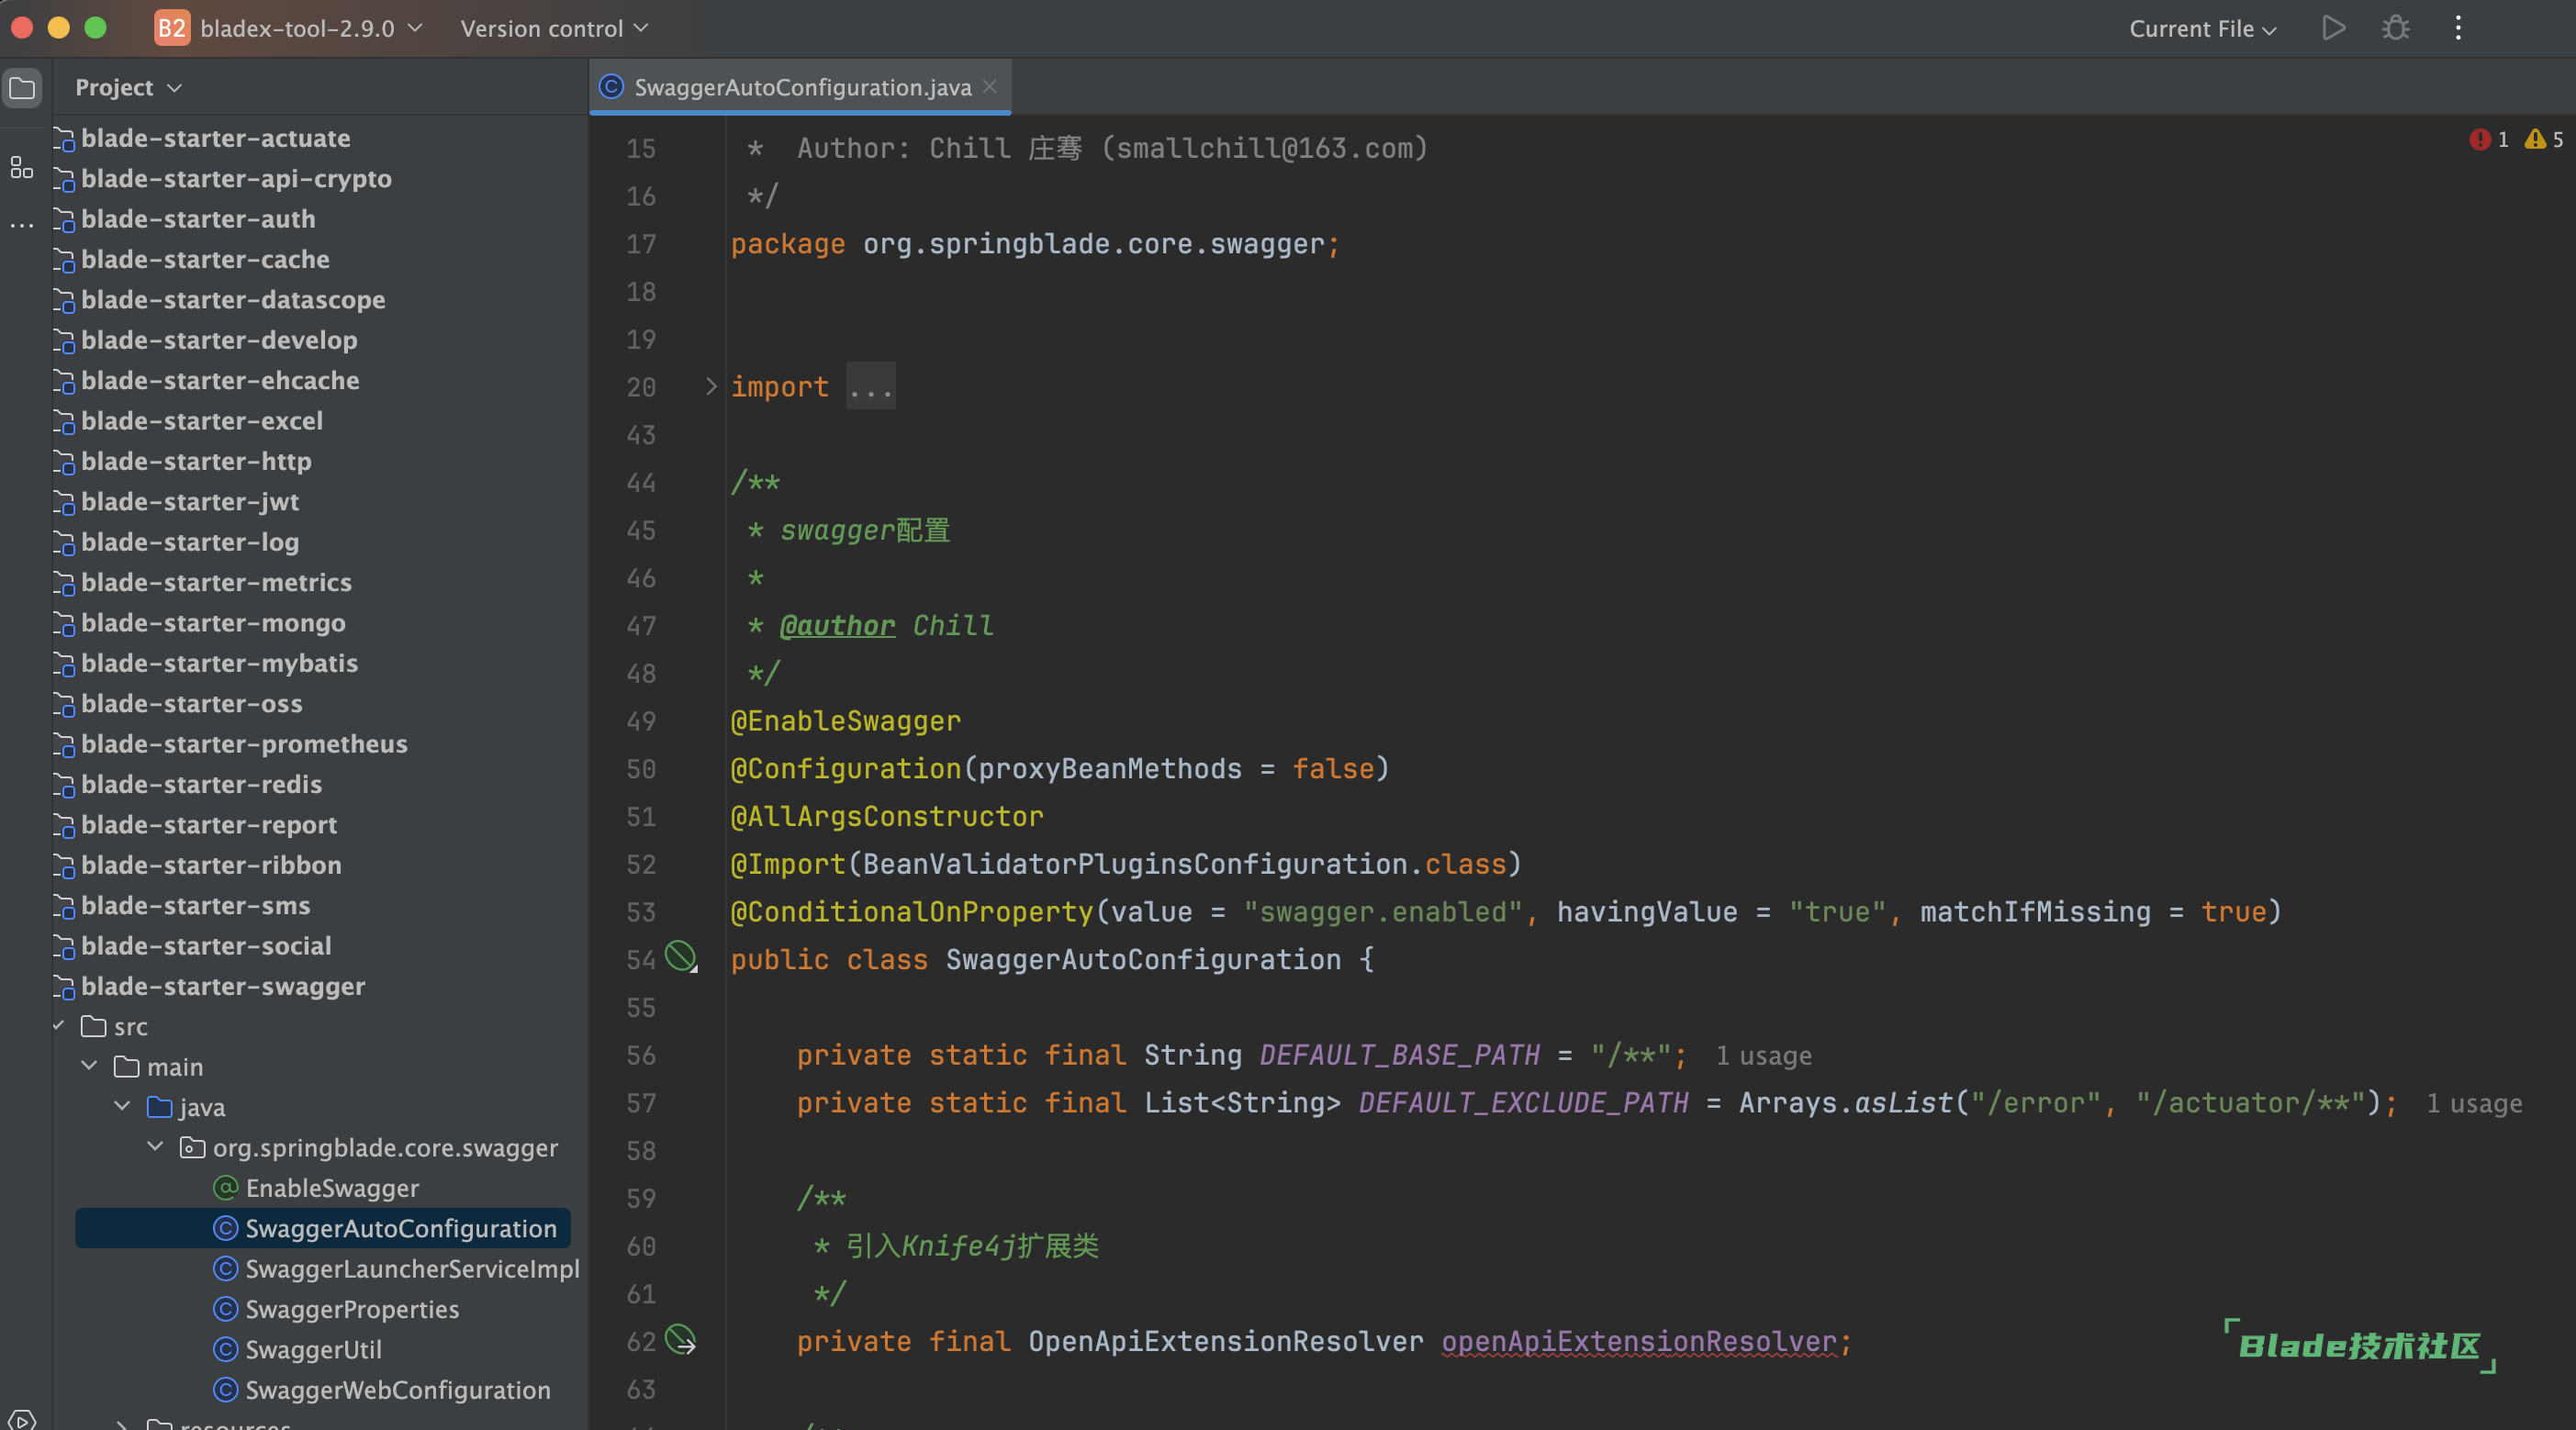The width and height of the screenshot is (2576, 1430).
Task: Select the blade-starter-cache module
Action: click(205, 259)
